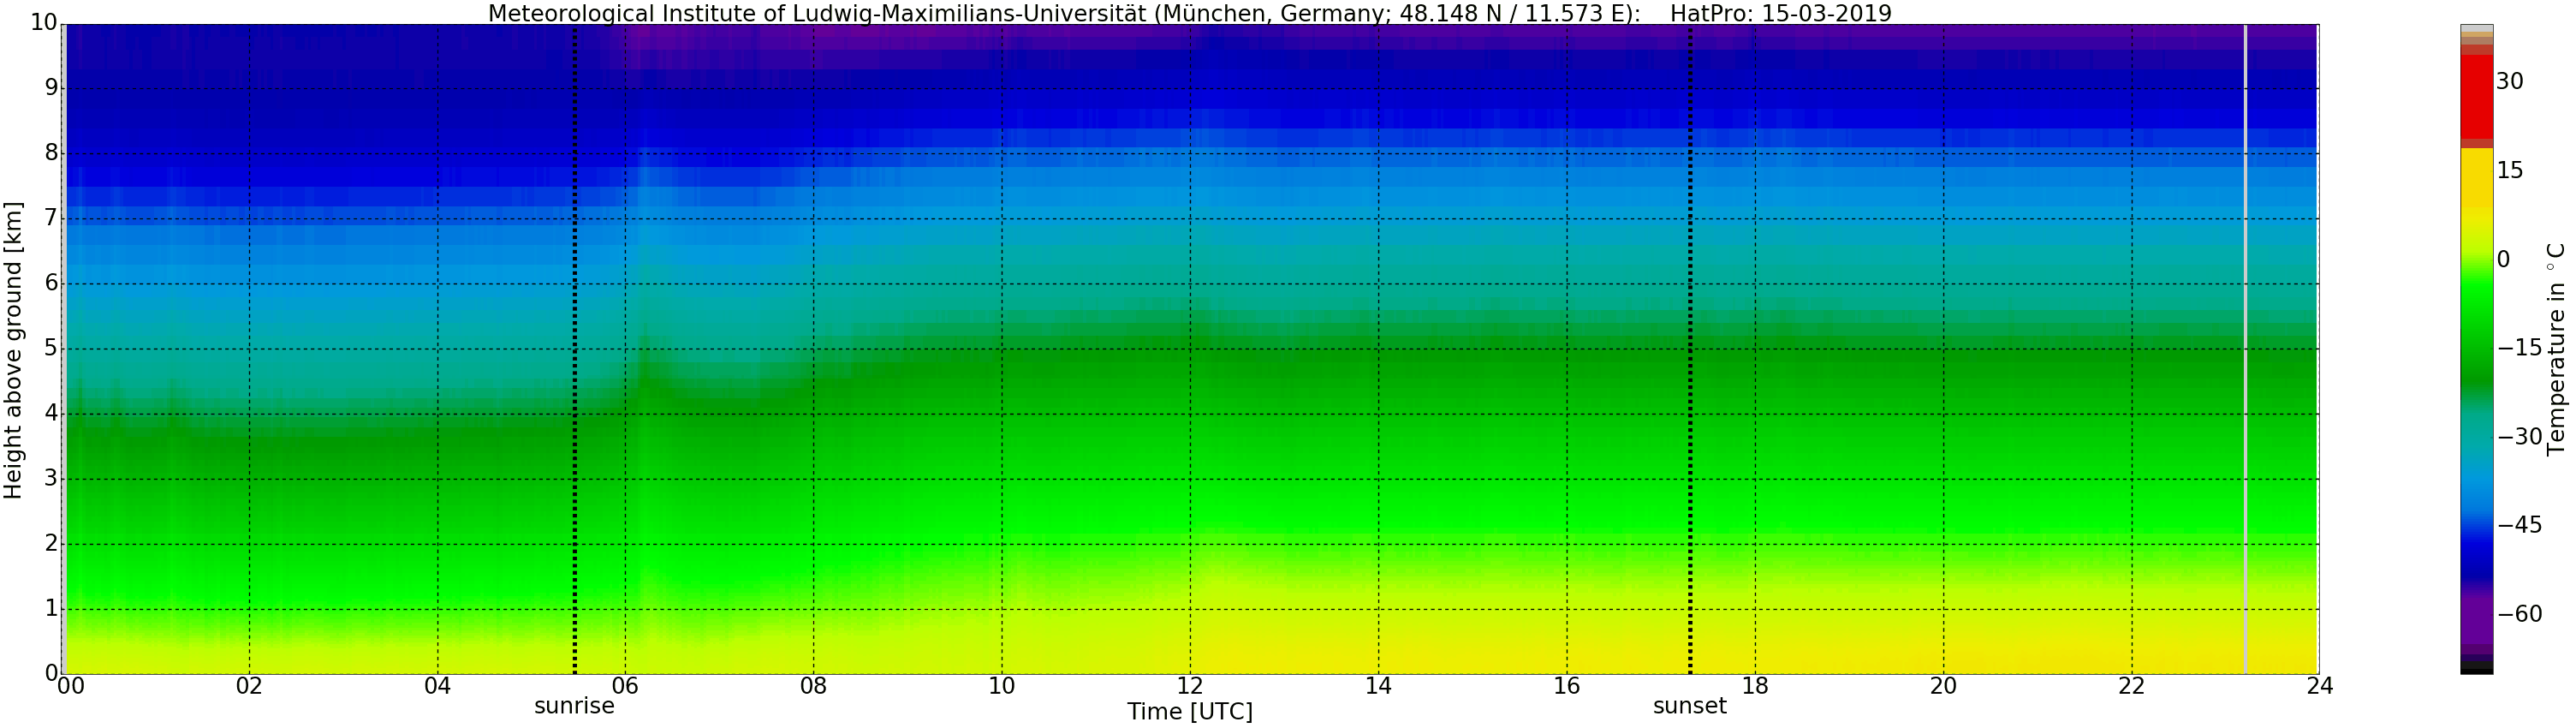Click the Meteorological Institute title text
This screenshot has height=728, width=2576.
(1060, 13)
